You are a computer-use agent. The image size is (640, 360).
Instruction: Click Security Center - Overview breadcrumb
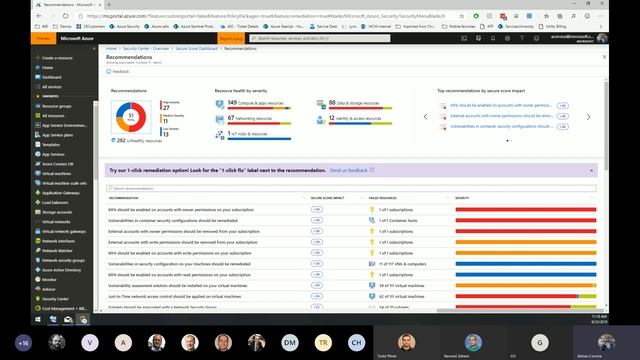coord(146,49)
